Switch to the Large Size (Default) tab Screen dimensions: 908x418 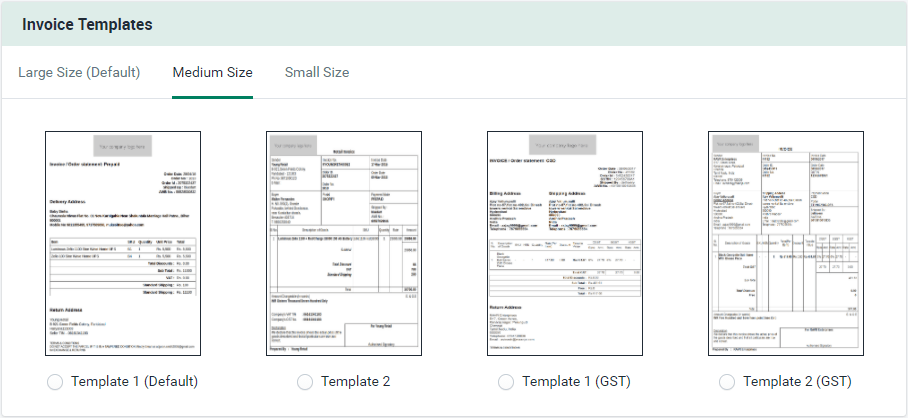(79, 72)
